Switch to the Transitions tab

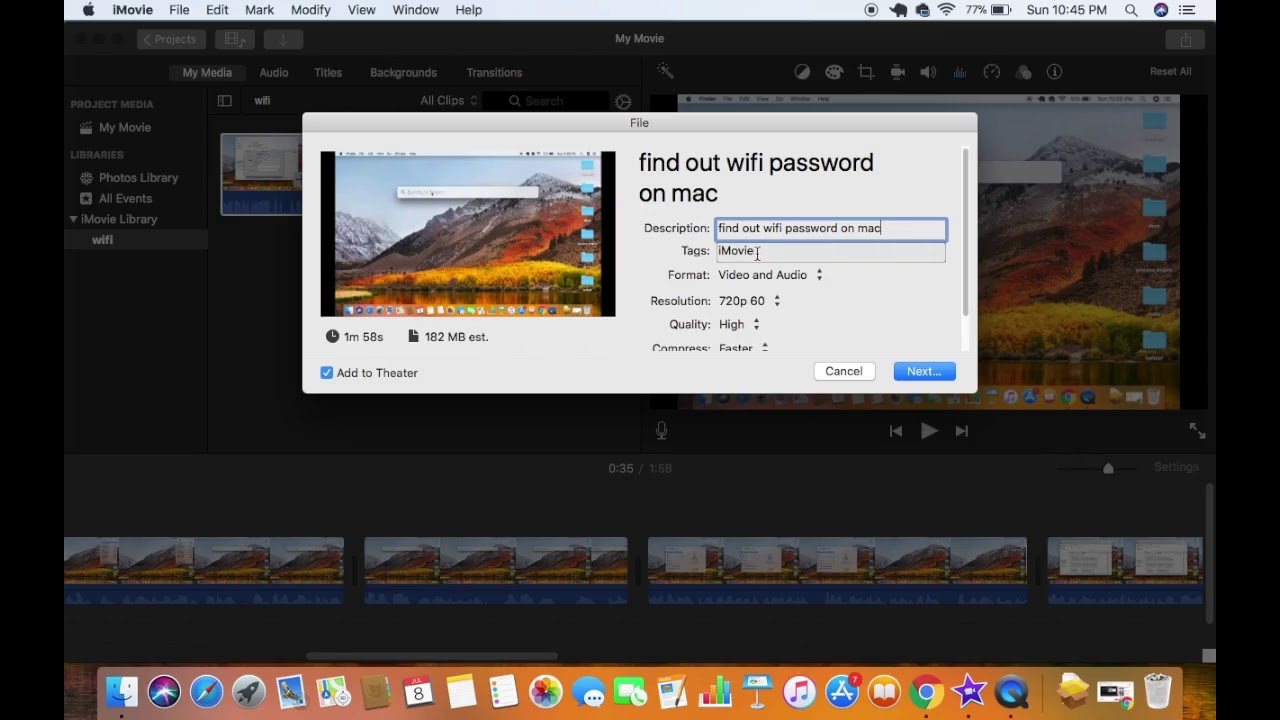click(x=494, y=73)
